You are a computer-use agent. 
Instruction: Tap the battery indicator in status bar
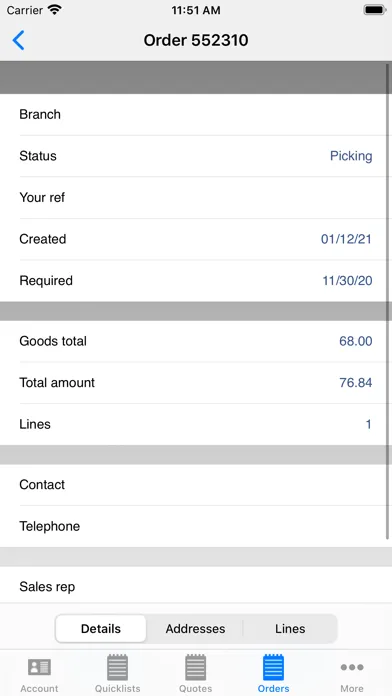coord(375,10)
